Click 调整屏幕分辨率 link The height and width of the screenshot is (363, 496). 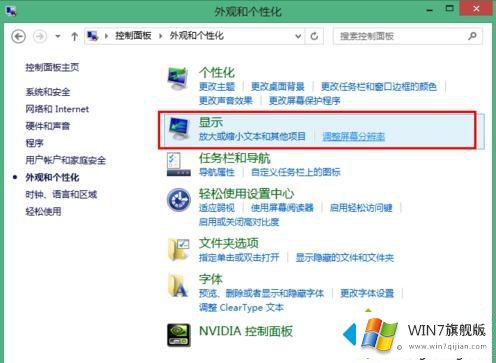[354, 136]
